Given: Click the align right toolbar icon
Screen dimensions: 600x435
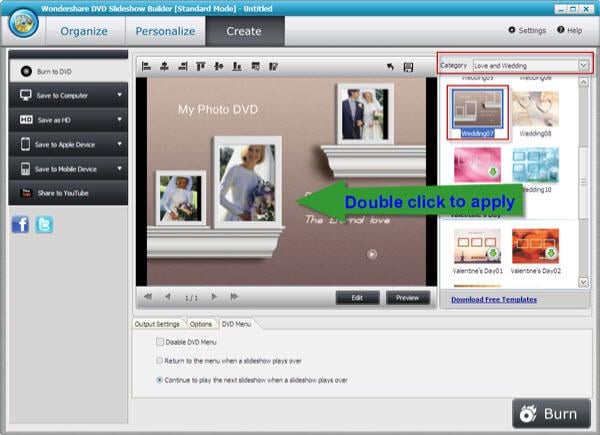Looking at the screenshot, I should pos(183,67).
